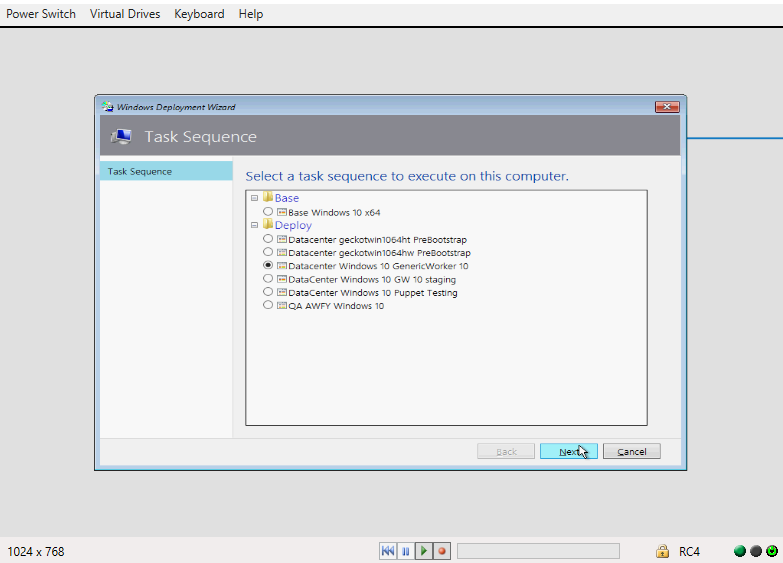Click 'Datacenter Windows 10 GenericWorker 10' text
Image resolution: width=783 pixels, height=563 pixels.
tap(378, 266)
